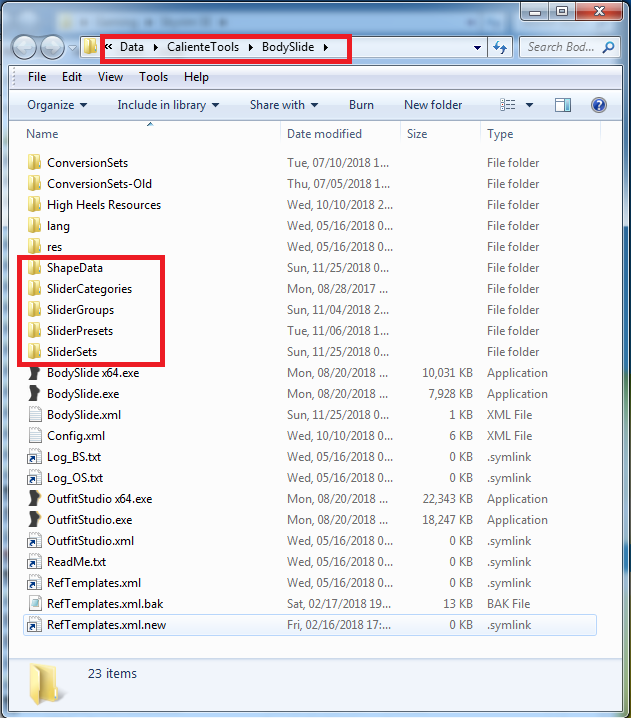Sort by the Name column header
631x718 pixels.
(x=42, y=134)
